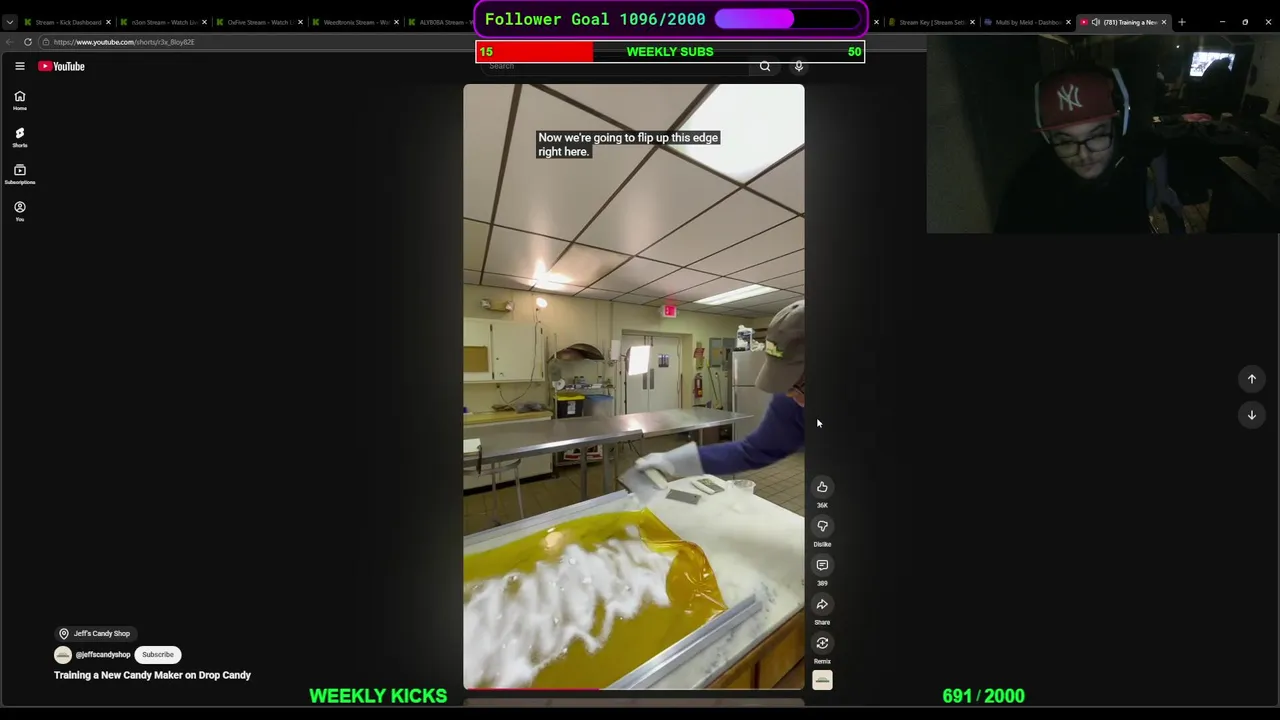Go to the previous Short with up arrow

[1251, 379]
